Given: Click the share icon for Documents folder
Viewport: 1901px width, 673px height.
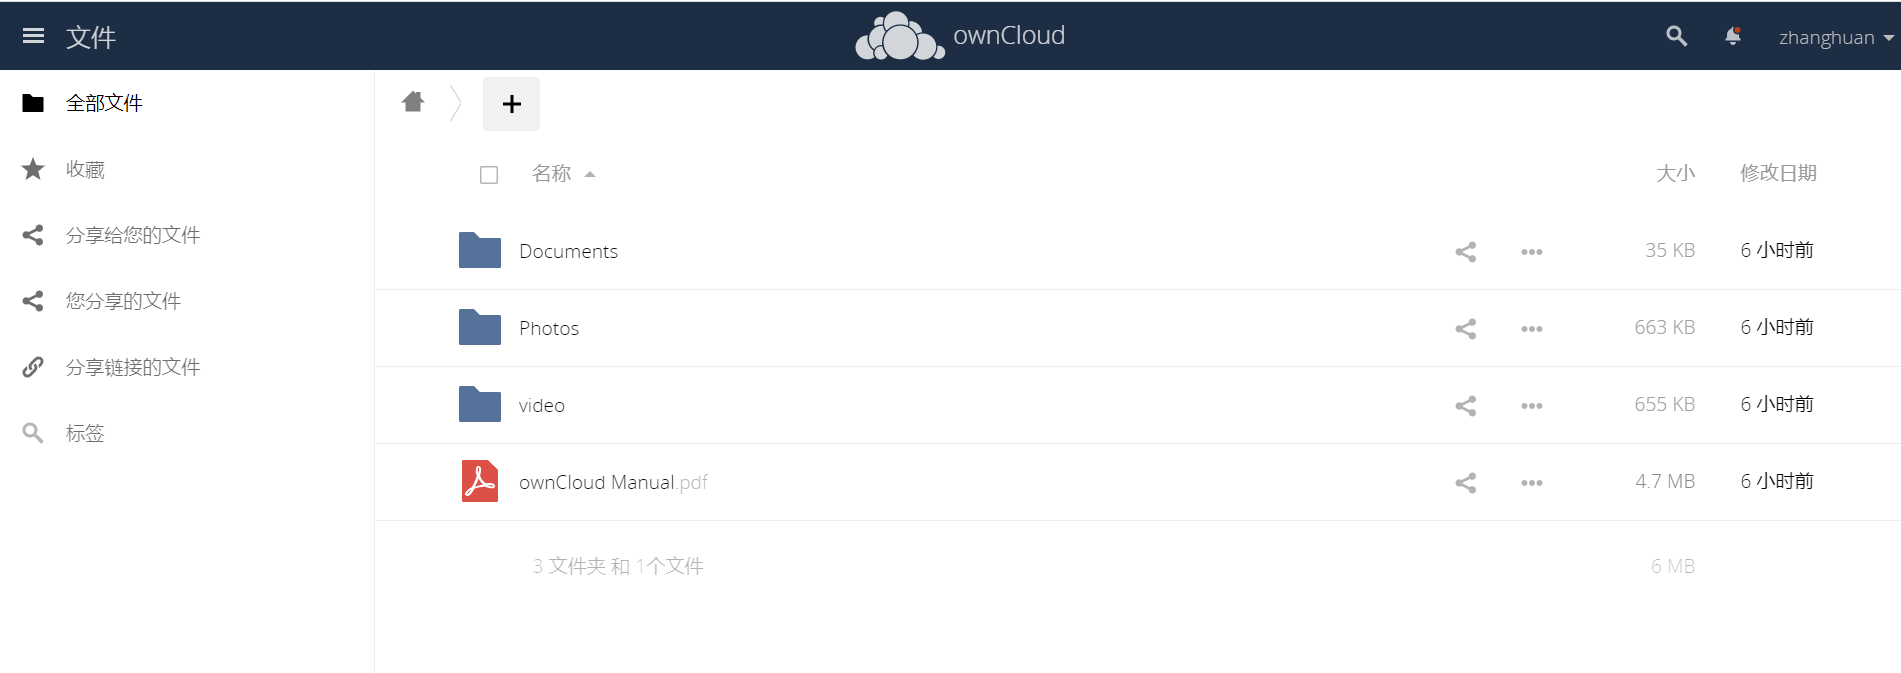Looking at the screenshot, I should (1465, 251).
